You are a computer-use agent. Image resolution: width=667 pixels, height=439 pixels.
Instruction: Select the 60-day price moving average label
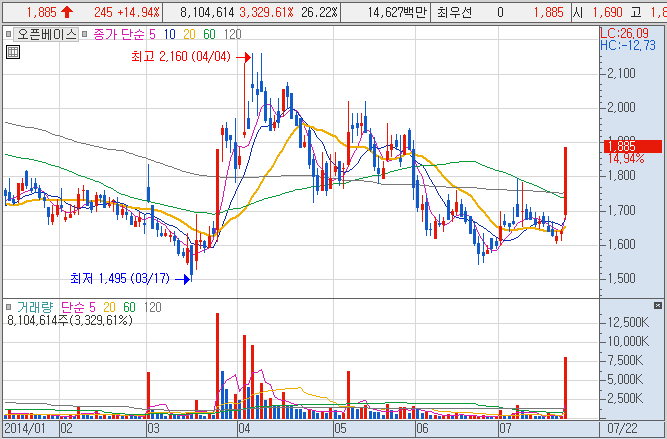[209, 34]
